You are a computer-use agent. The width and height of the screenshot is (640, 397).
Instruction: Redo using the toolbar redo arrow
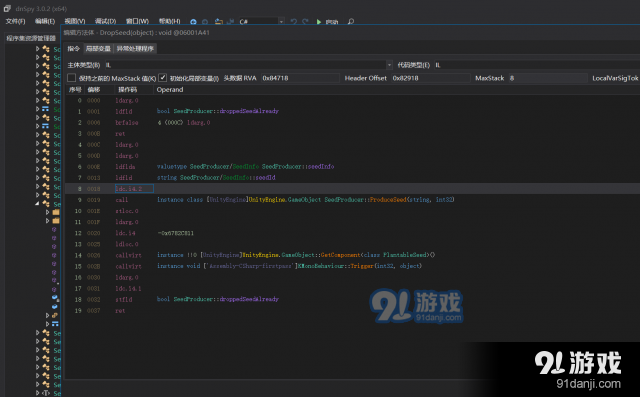[x=305, y=22]
